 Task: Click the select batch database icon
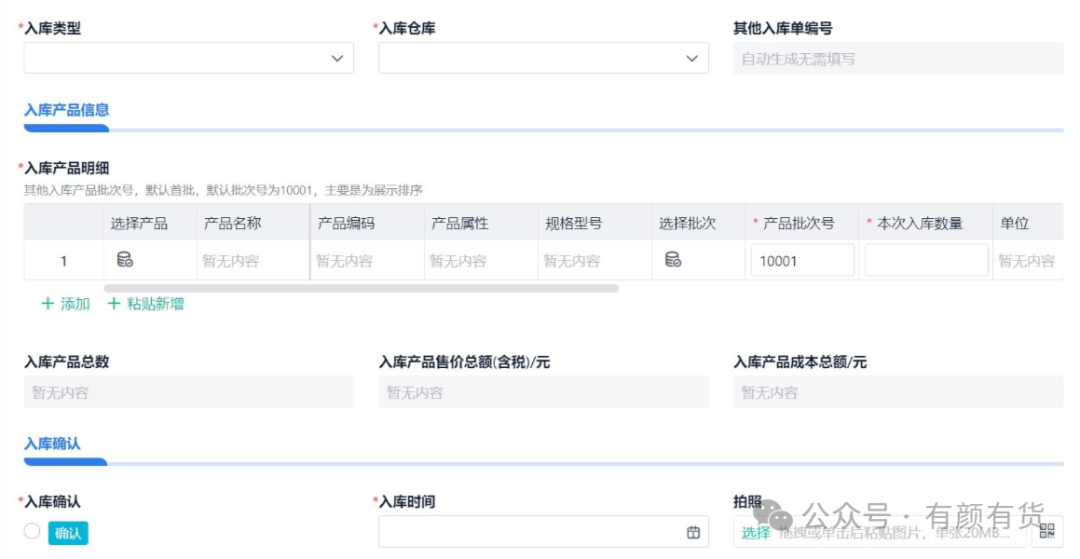click(x=673, y=260)
